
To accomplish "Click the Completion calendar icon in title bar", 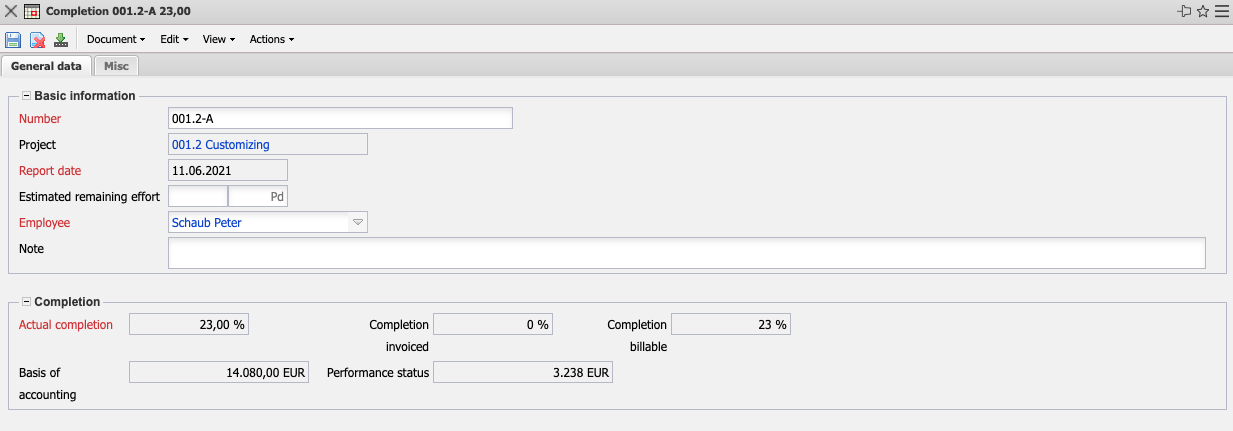I will point(31,11).
